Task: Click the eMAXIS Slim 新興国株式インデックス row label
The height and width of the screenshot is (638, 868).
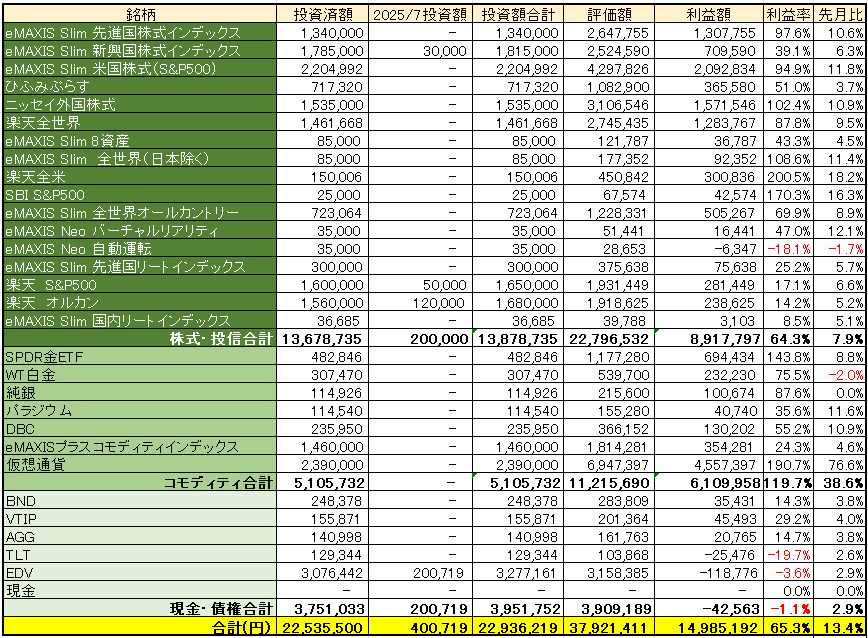Action: (140, 51)
